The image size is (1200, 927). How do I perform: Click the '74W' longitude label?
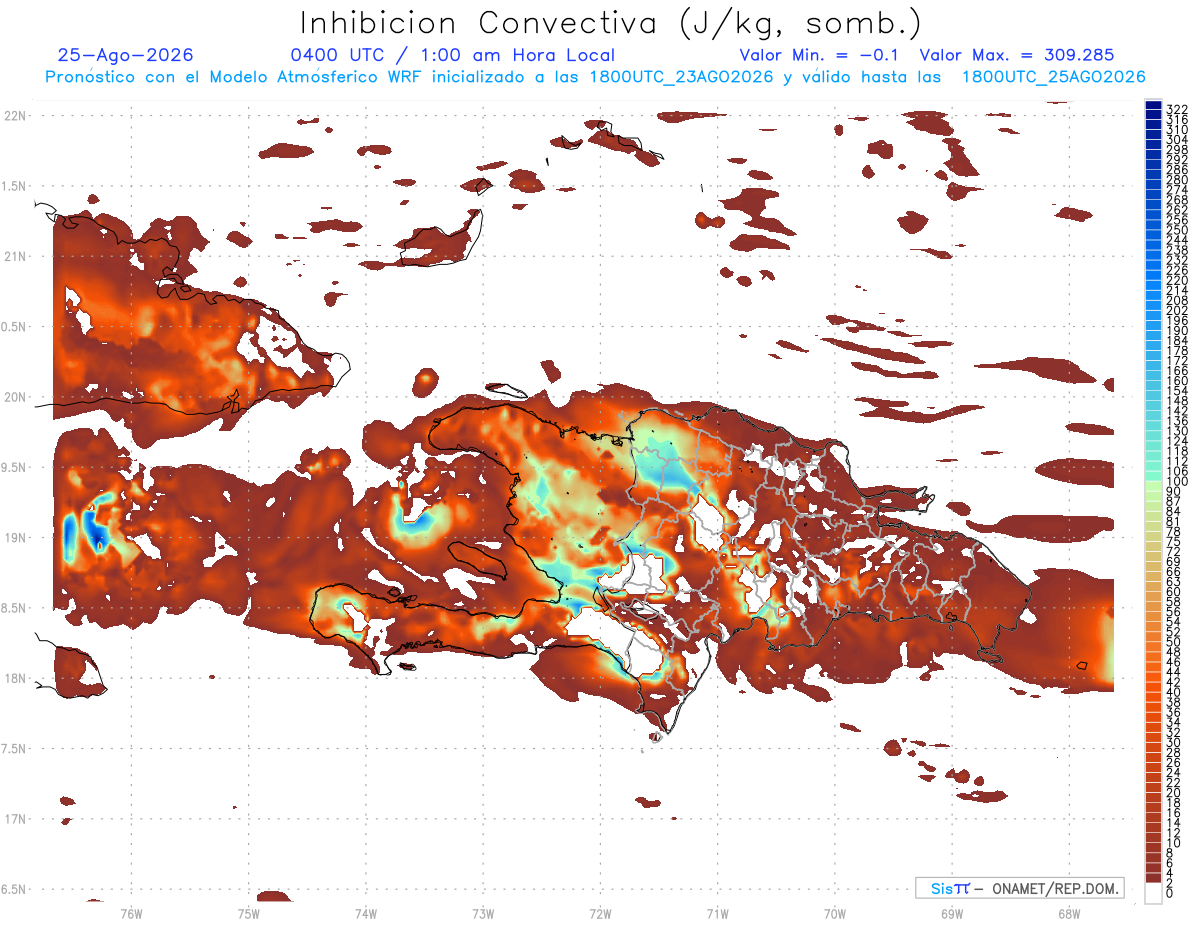coord(365,913)
